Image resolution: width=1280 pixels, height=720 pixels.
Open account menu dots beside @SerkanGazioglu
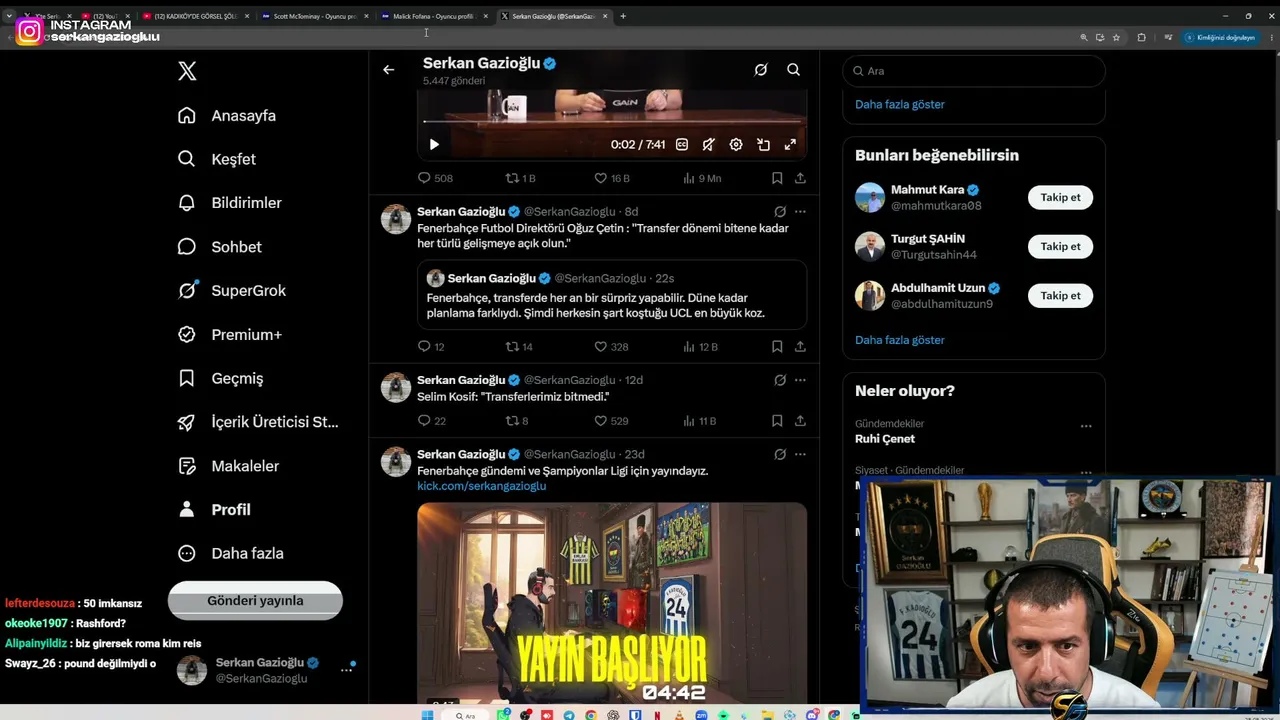point(347,669)
